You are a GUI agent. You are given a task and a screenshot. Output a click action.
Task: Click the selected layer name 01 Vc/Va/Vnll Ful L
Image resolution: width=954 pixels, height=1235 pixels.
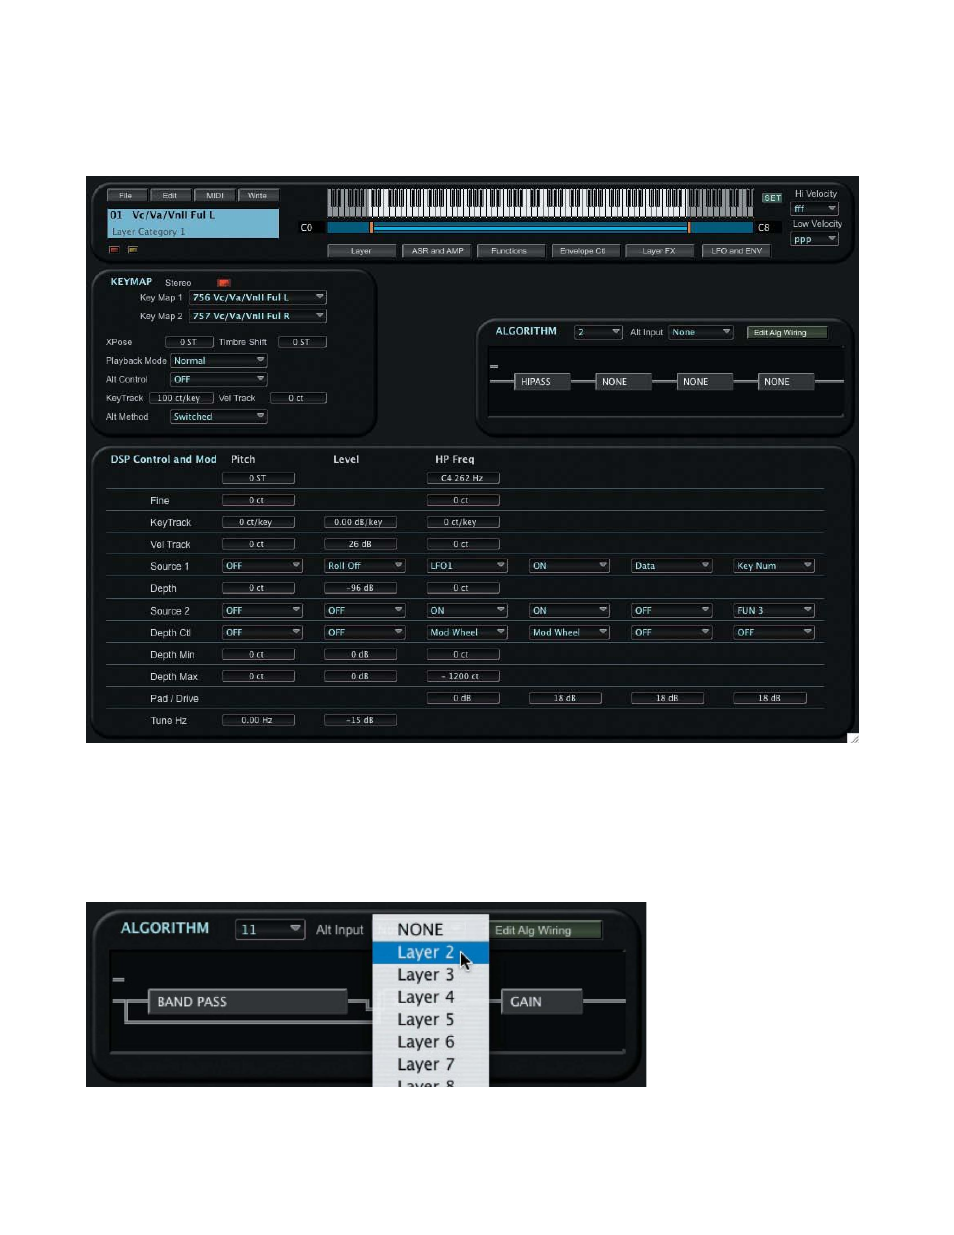193,215
